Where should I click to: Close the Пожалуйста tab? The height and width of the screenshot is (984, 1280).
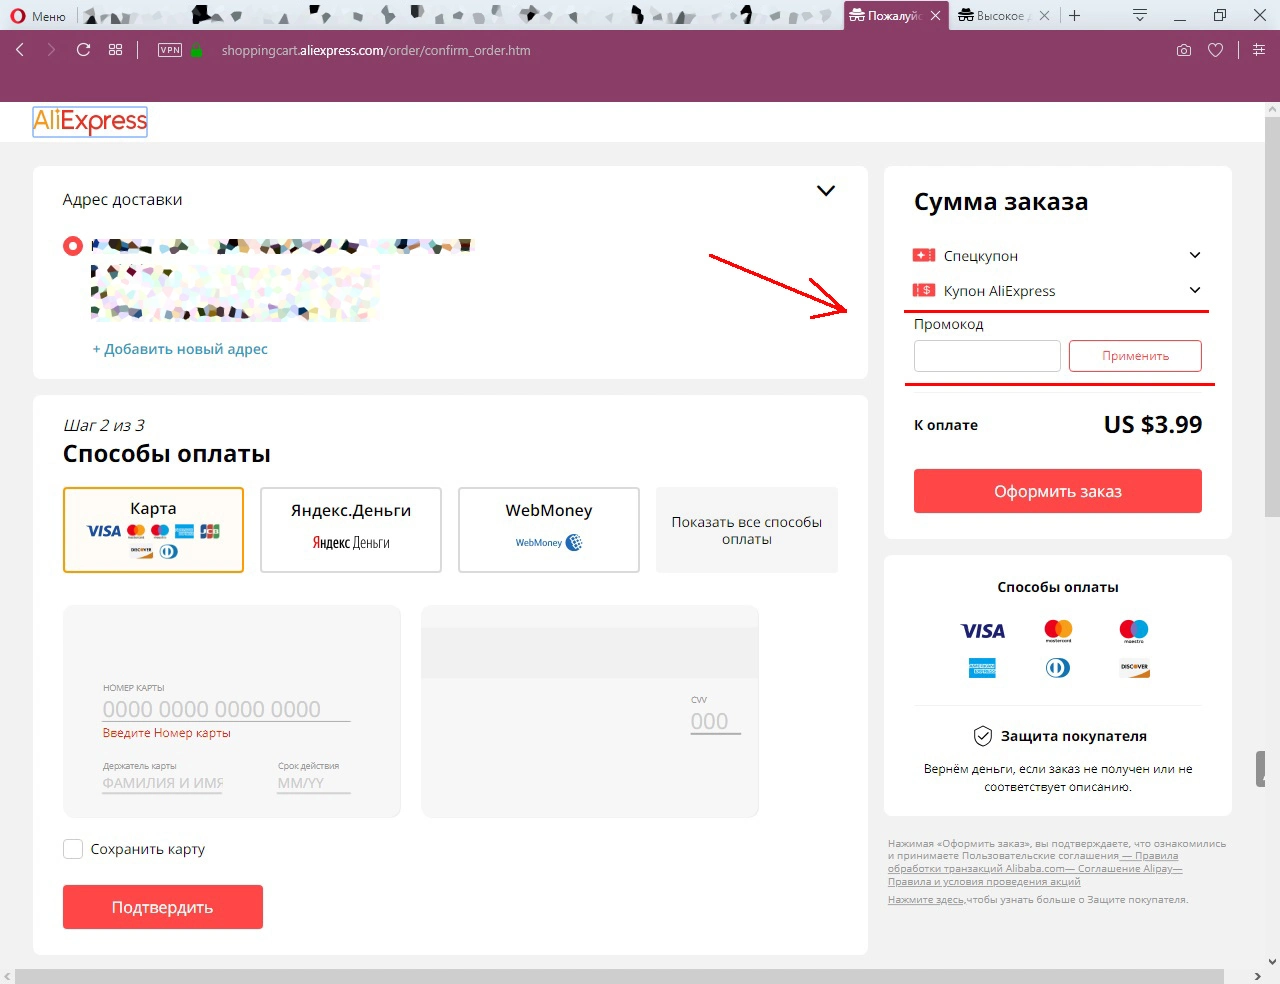pyautogui.click(x=936, y=16)
